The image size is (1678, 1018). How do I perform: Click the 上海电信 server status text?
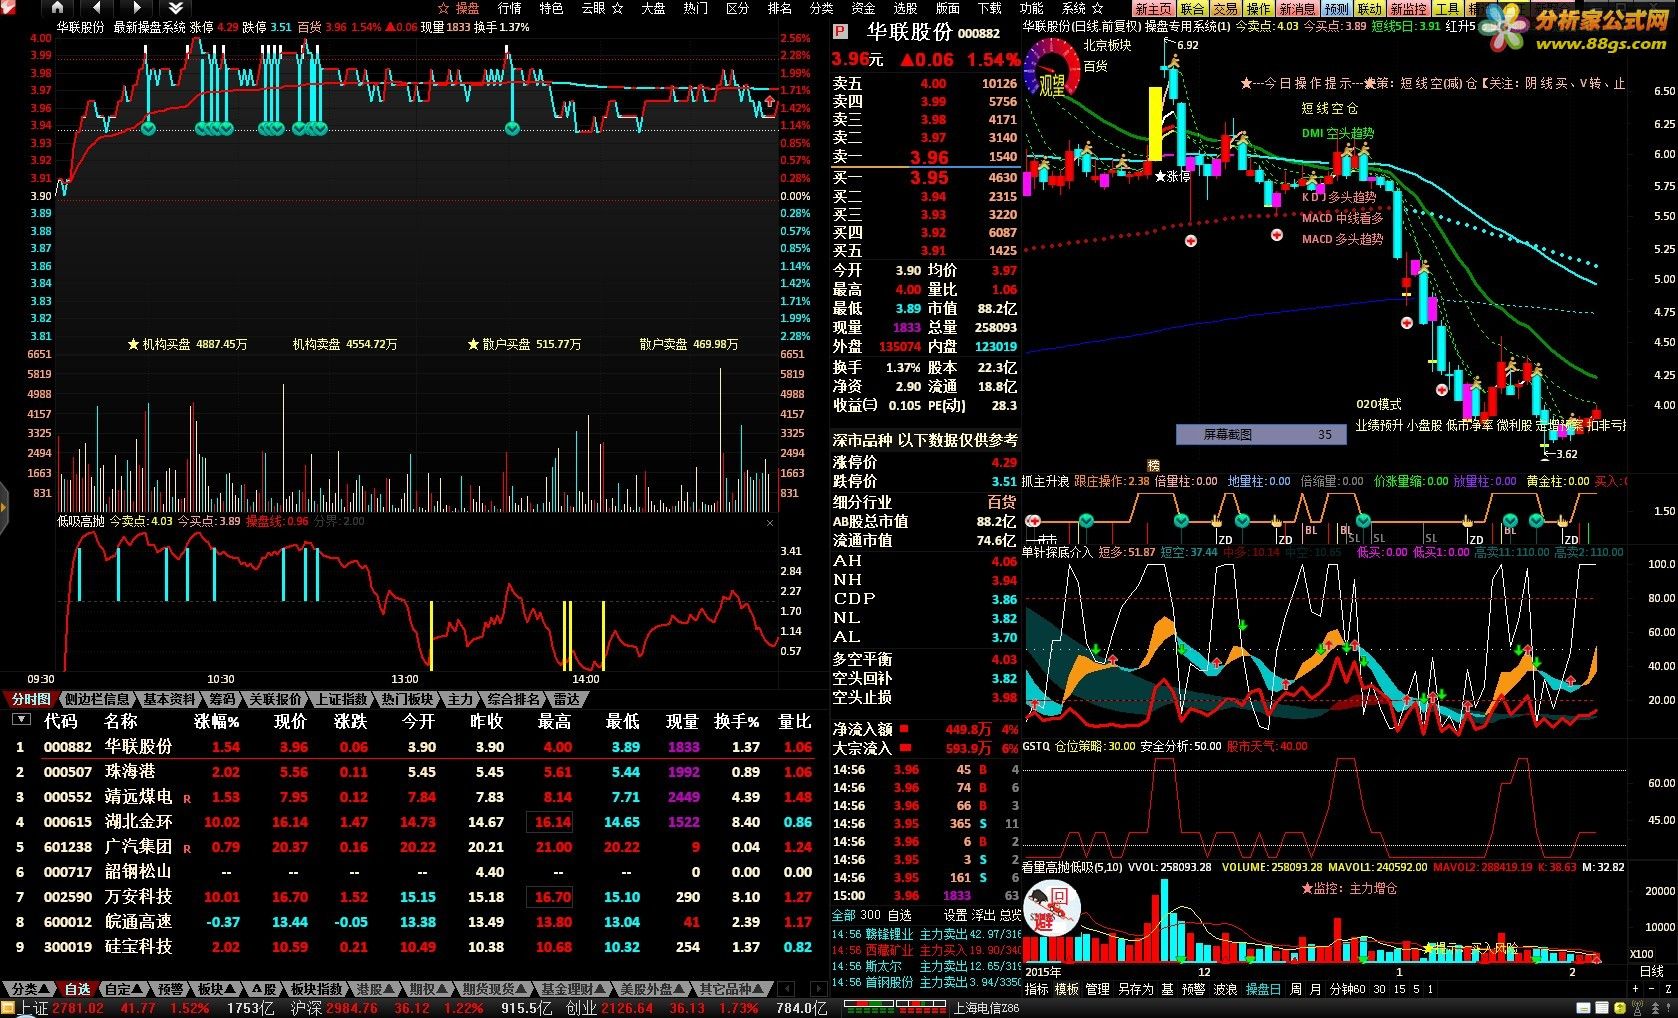point(986,1008)
